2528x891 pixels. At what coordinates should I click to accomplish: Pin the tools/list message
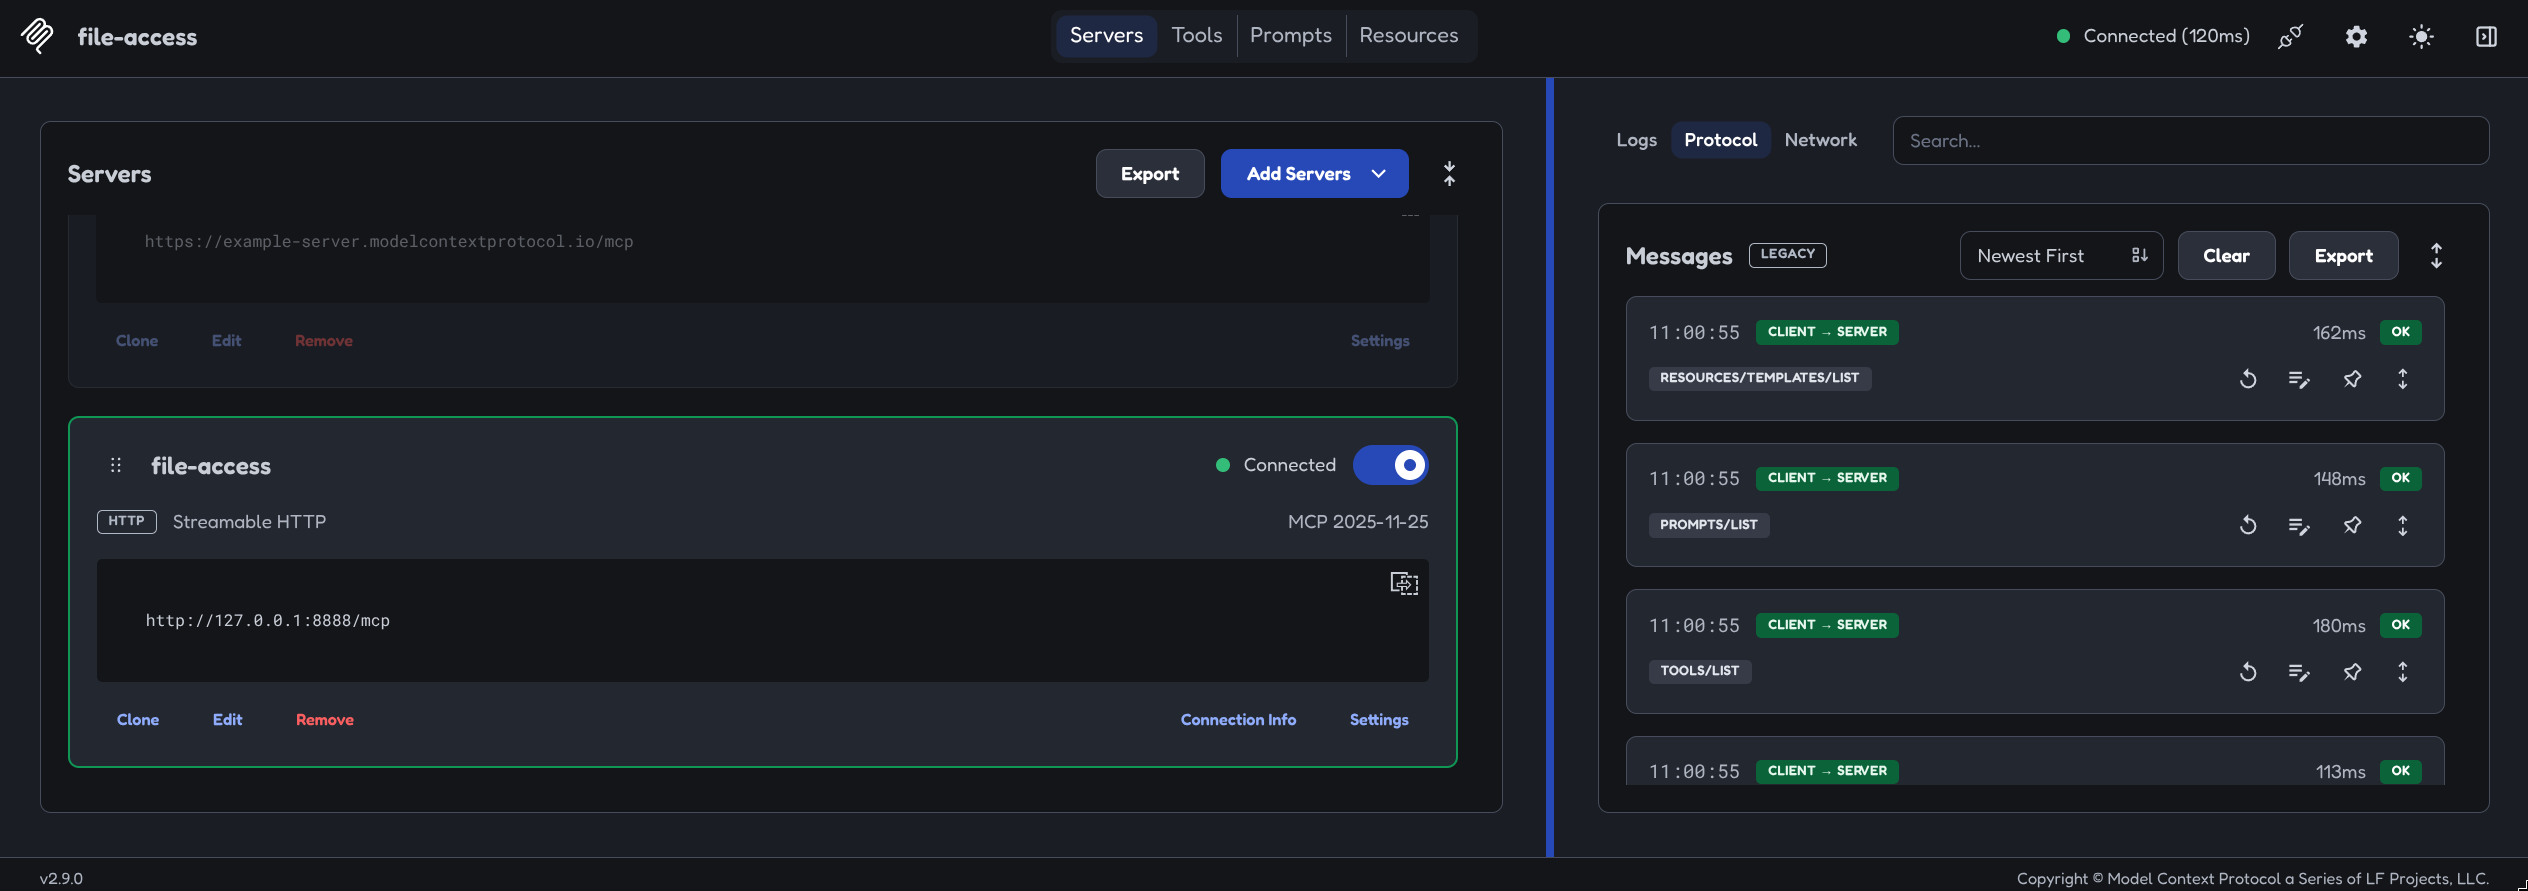(2352, 672)
